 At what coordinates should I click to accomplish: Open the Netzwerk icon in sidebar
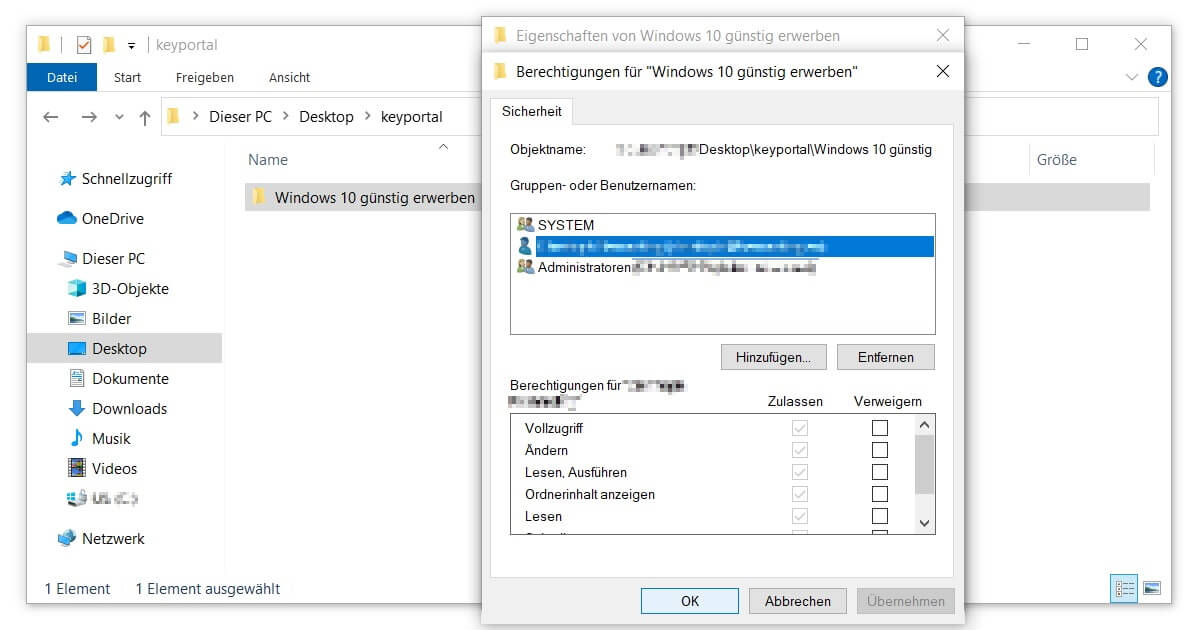(x=67, y=538)
